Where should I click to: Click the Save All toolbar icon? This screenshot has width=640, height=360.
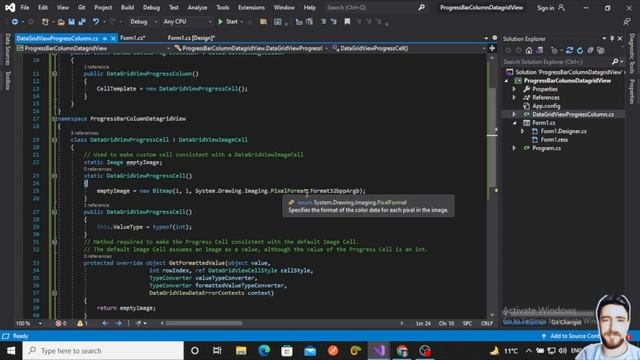point(82,22)
